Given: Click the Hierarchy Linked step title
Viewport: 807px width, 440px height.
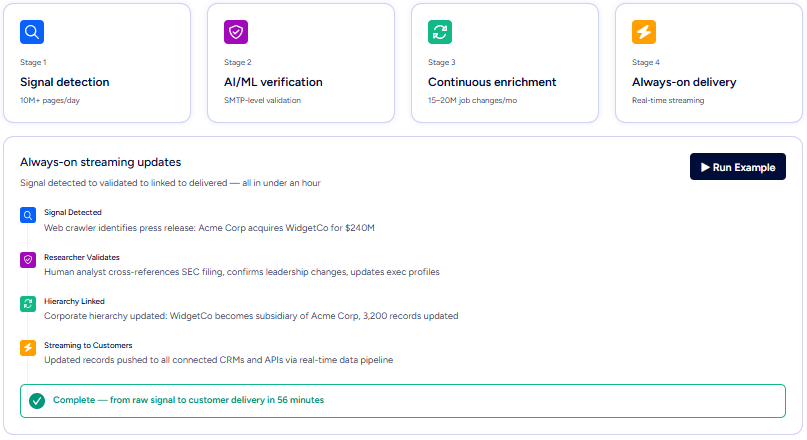Looking at the screenshot, I should tap(74, 301).
